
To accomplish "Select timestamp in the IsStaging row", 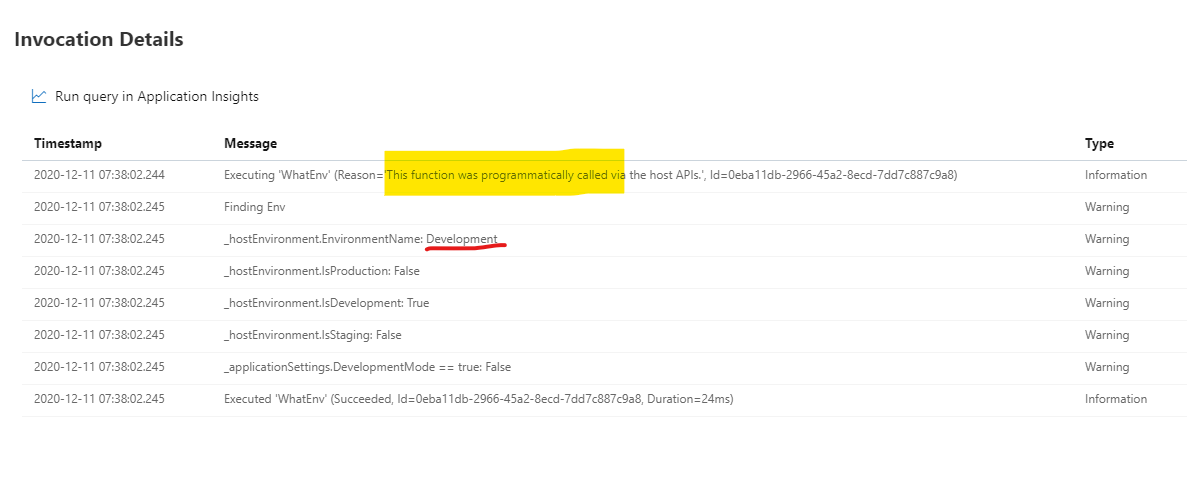I will click(99, 335).
